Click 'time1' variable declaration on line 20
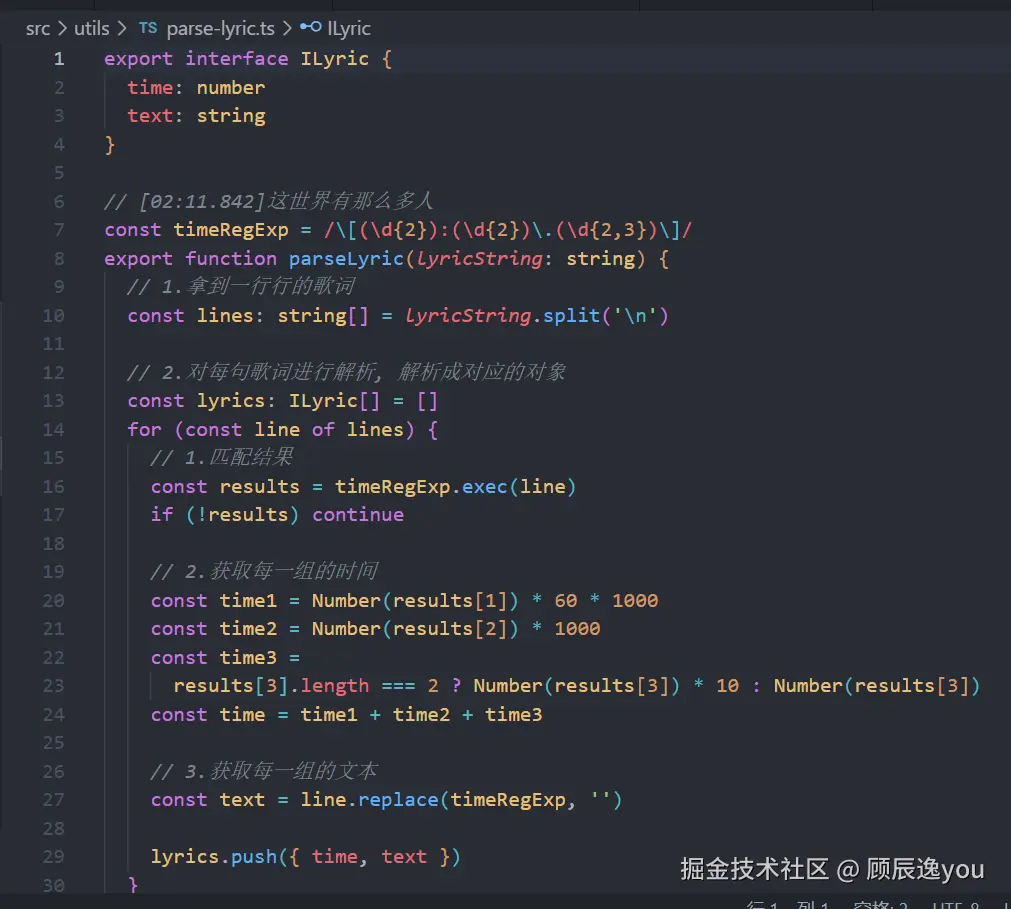The height and width of the screenshot is (909, 1011). tap(248, 601)
